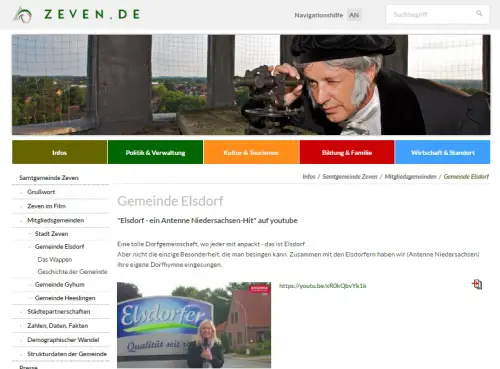Go to Samtgemeinde Zeven breadcrumb link
Image resolution: width=500 pixels, height=369 pixels.
click(x=350, y=177)
